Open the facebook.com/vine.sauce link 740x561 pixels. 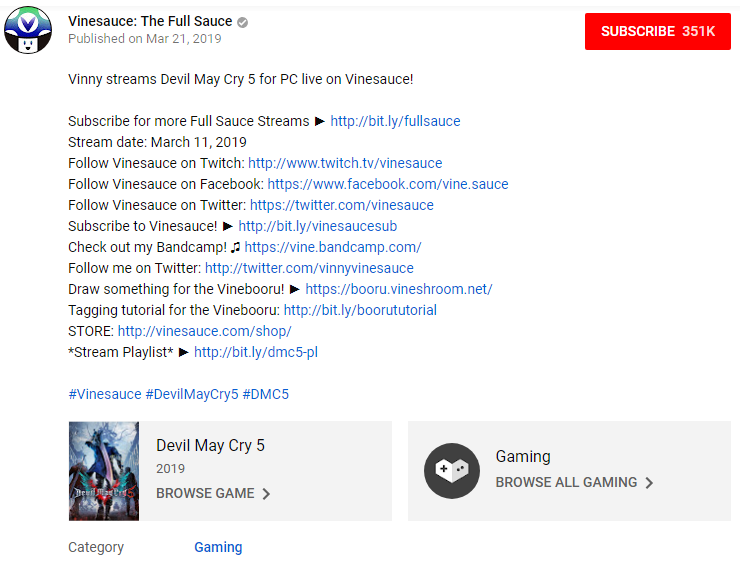tap(388, 184)
